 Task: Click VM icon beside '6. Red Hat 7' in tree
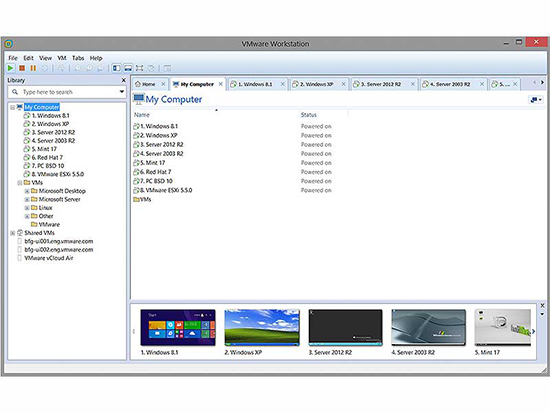pyautogui.click(x=27, y=157)
